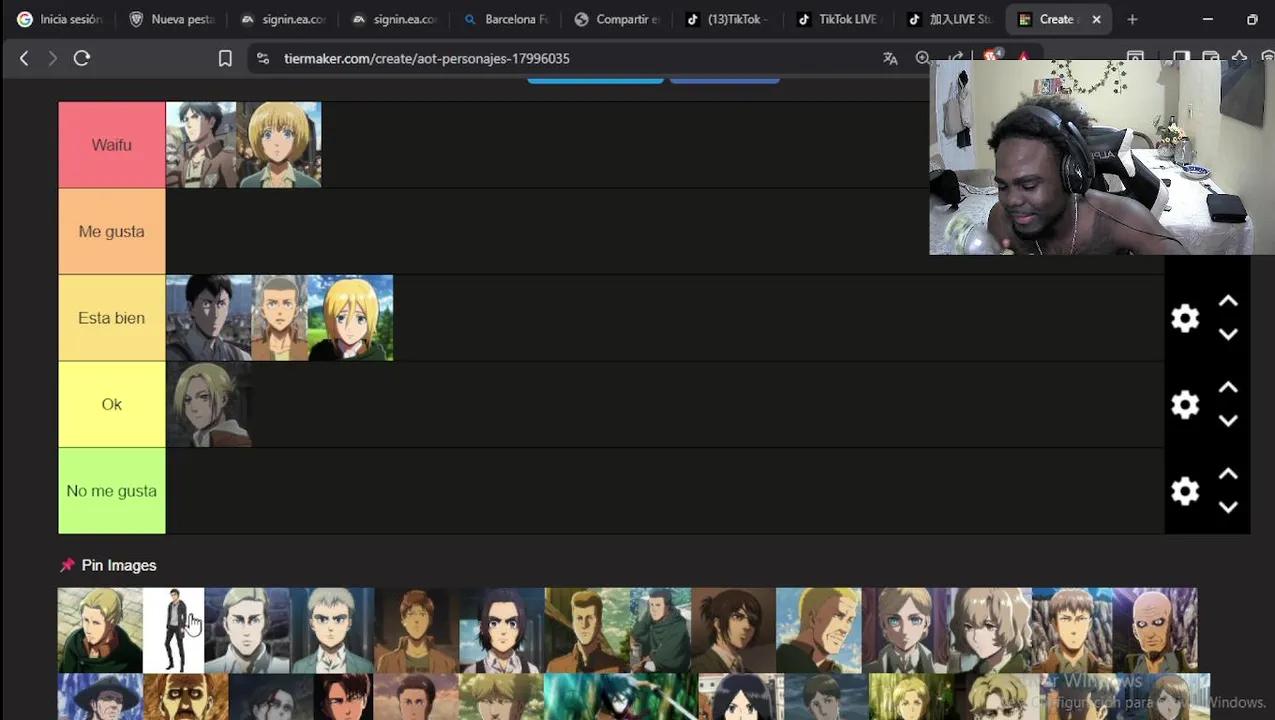Open settings gear for the Ok tier
Screen dimensions: 1275x720
click(x=1185, y=404)
